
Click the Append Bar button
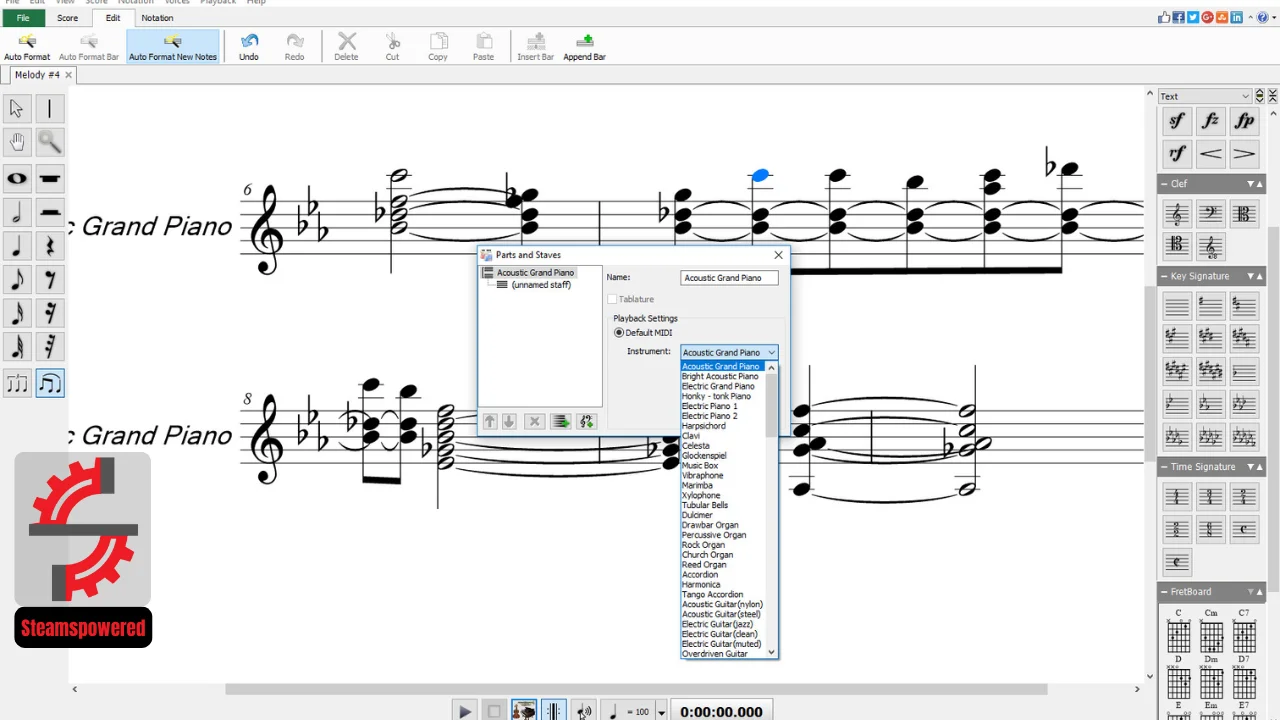pos(584,47)
